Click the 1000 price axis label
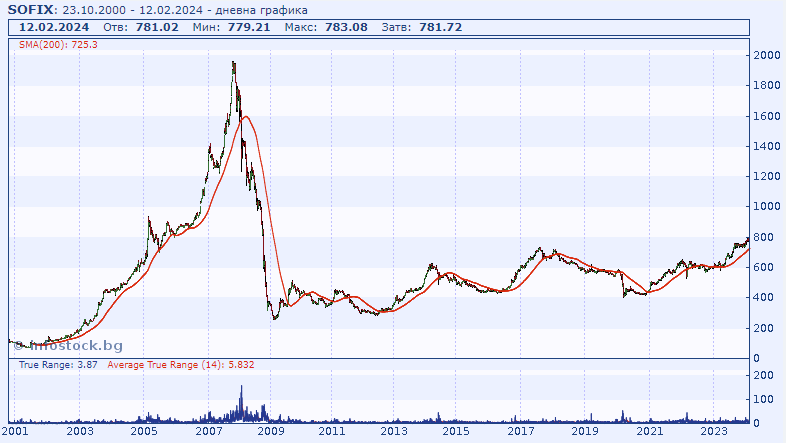This screenshot has width=786, height=443. pyautogui.click(x=767, y=206)
